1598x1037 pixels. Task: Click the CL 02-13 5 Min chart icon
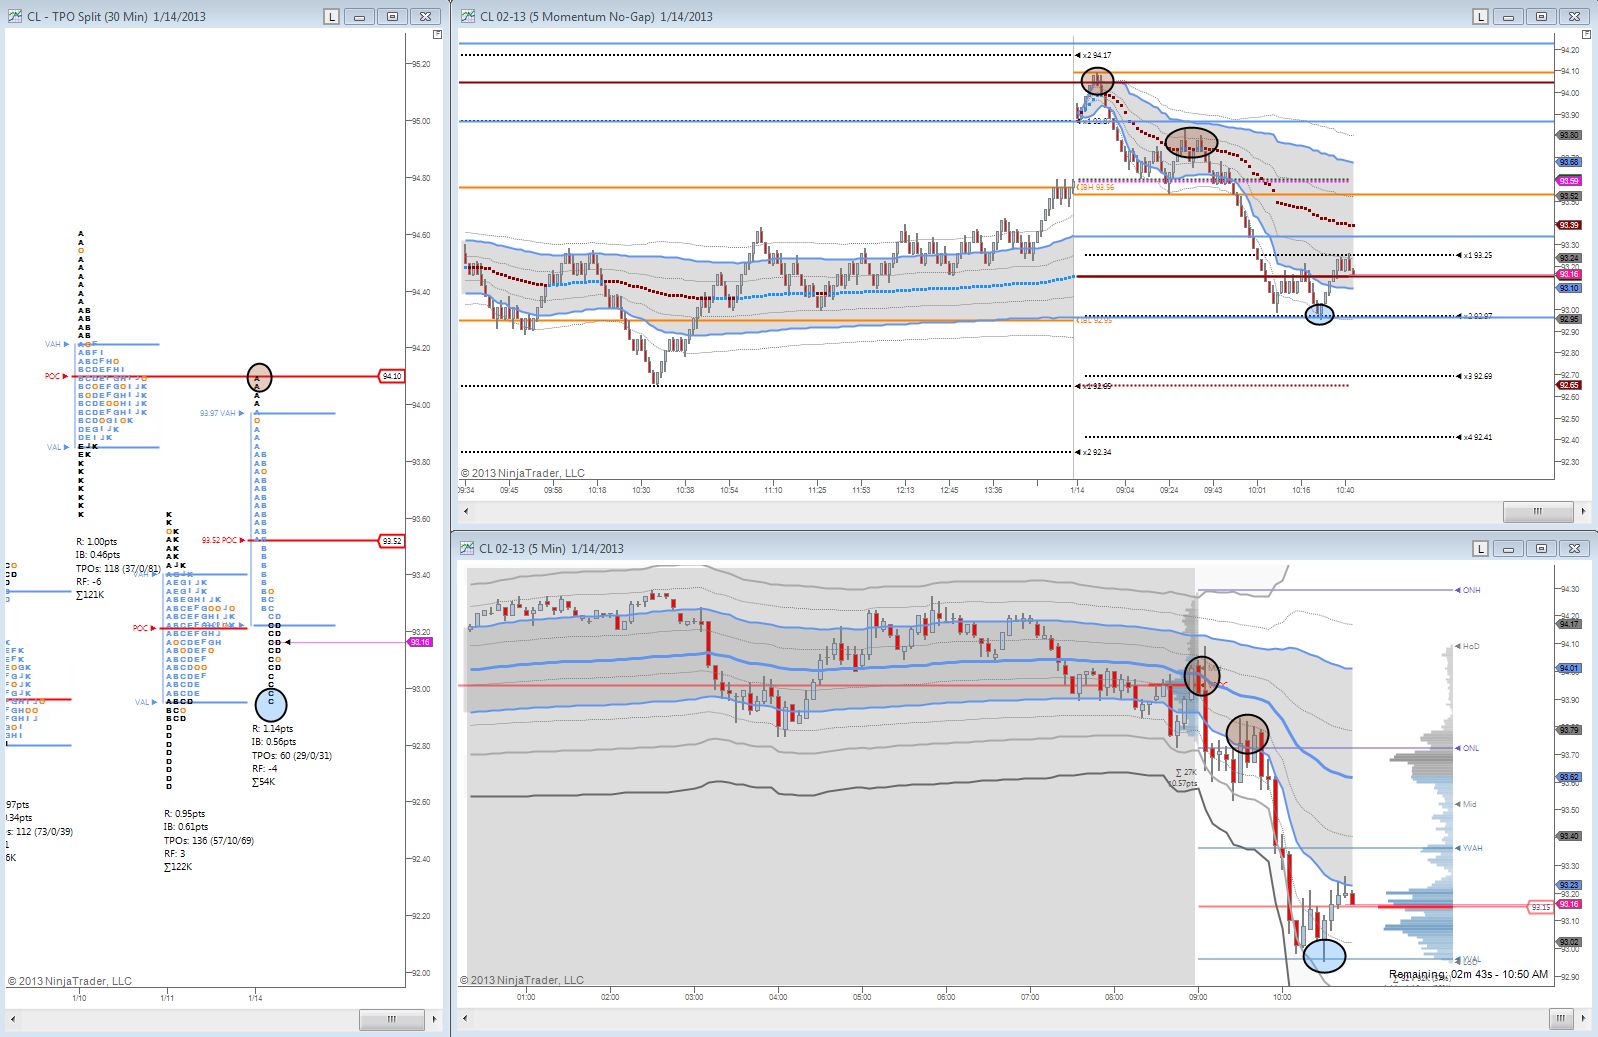point(468,548)
